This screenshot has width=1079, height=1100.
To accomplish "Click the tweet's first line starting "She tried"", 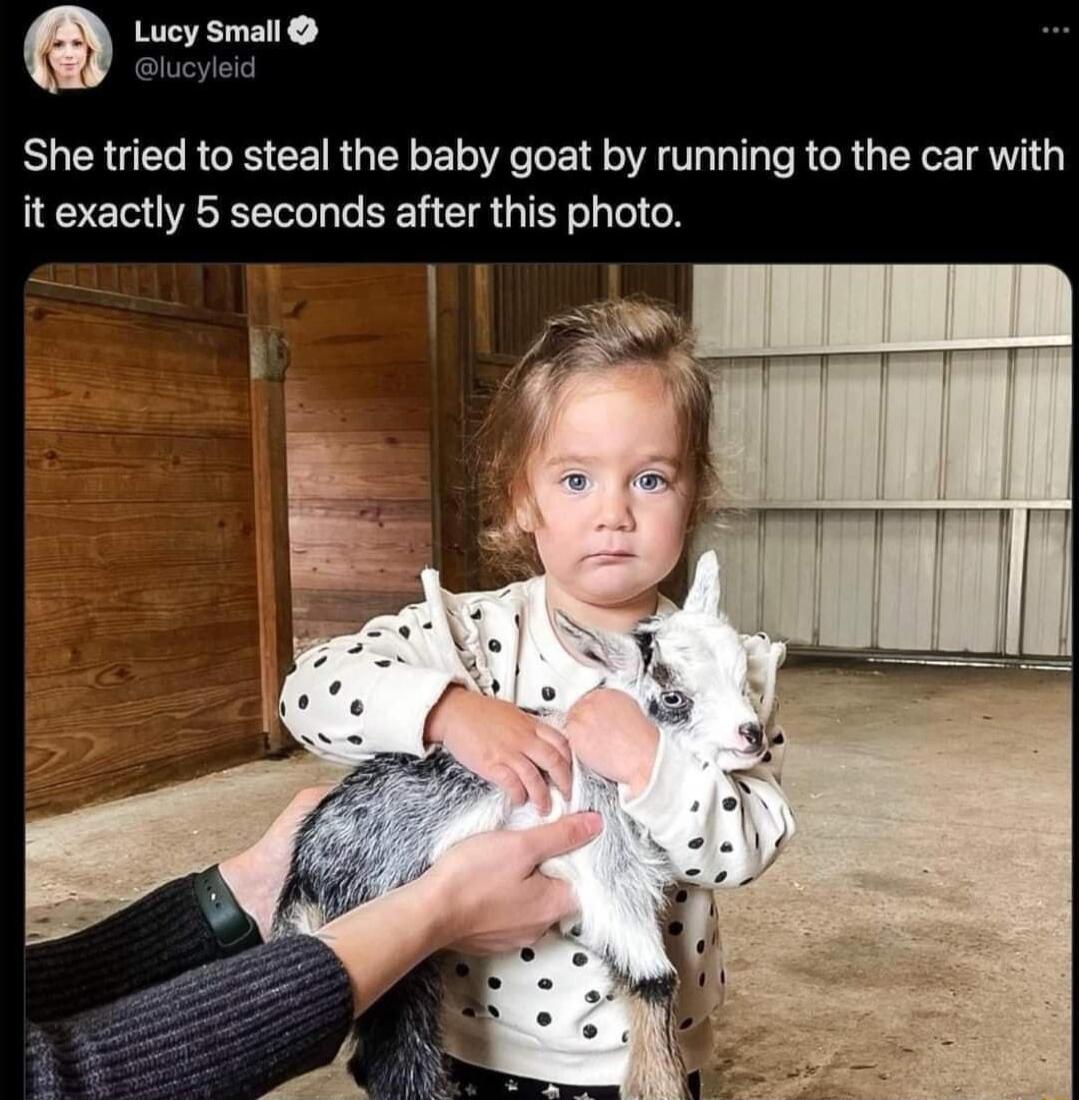I will click(x=544, y=156).
